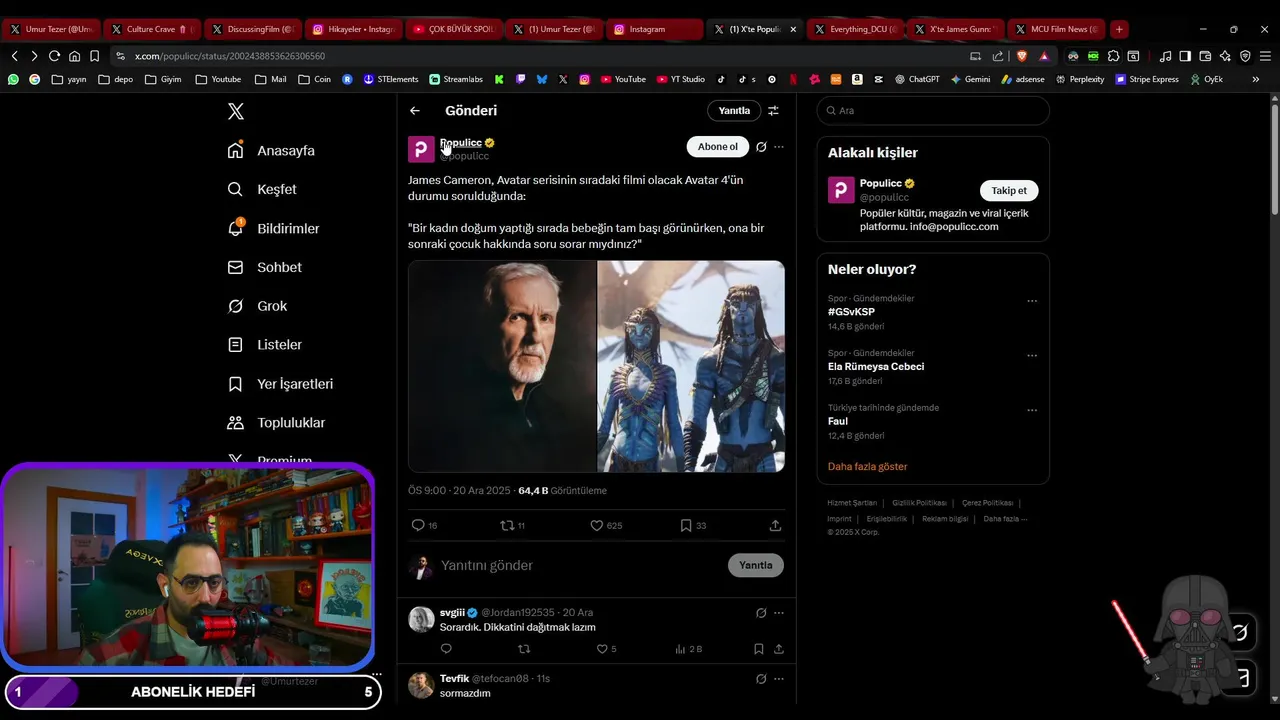The width and height of the screenshot is (1280, 720).
Task: Open the browser main menu
Action: pyautogui.click(x=1265, y=56)
